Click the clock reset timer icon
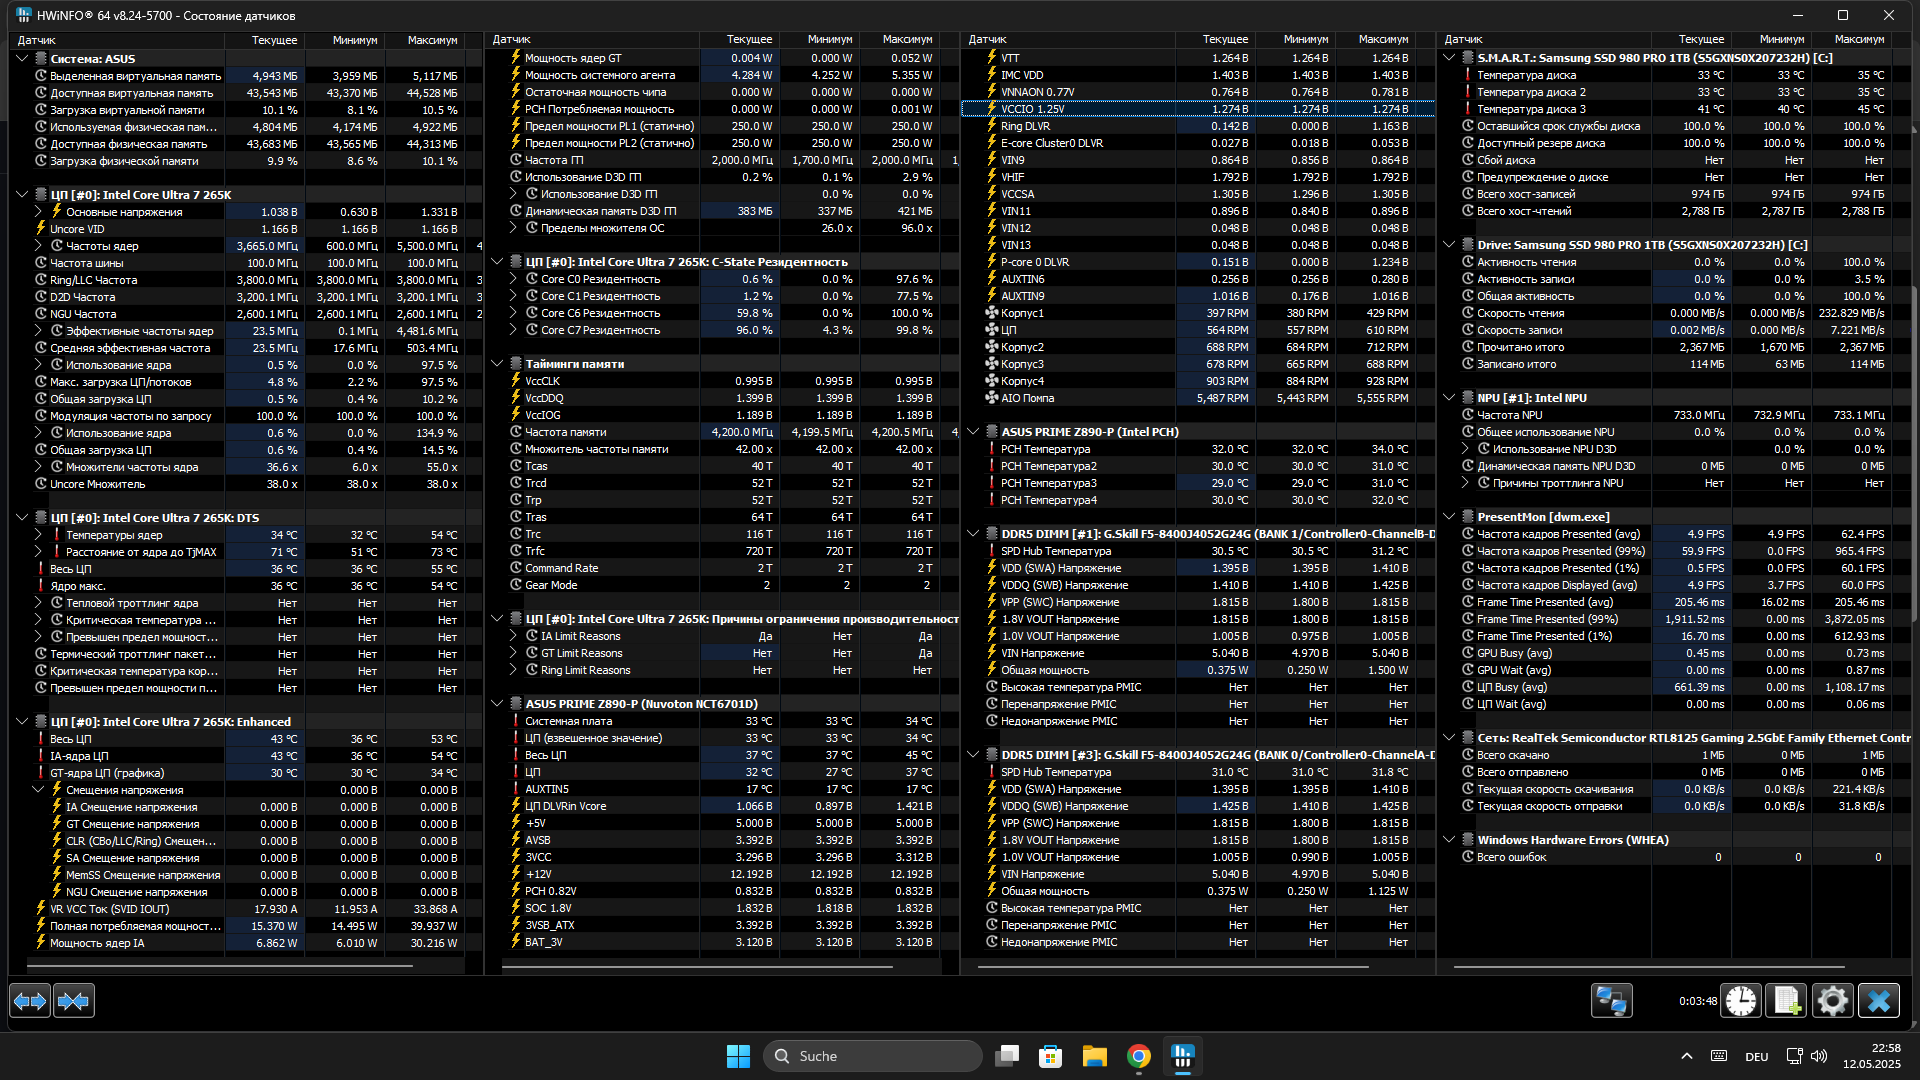This screenshot has width=1920, height=1080. click(x=1741, y=1001)
